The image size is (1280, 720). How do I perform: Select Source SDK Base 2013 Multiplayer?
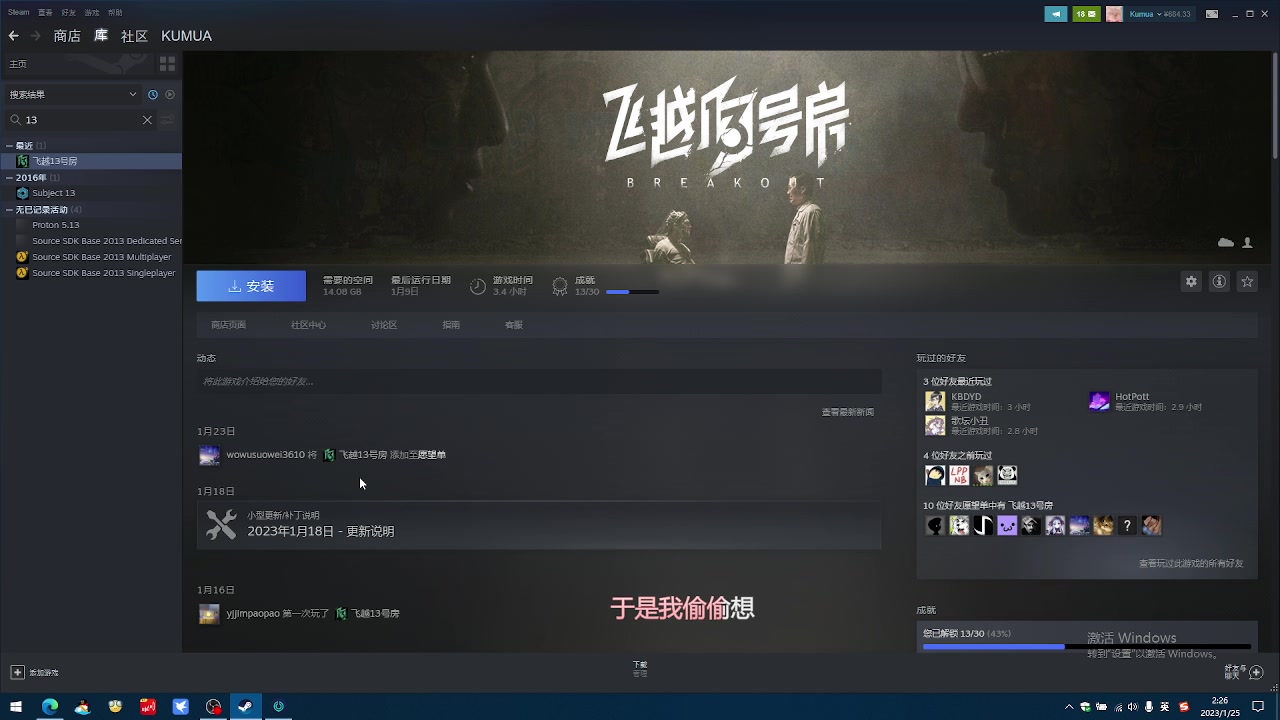(91, 257)
